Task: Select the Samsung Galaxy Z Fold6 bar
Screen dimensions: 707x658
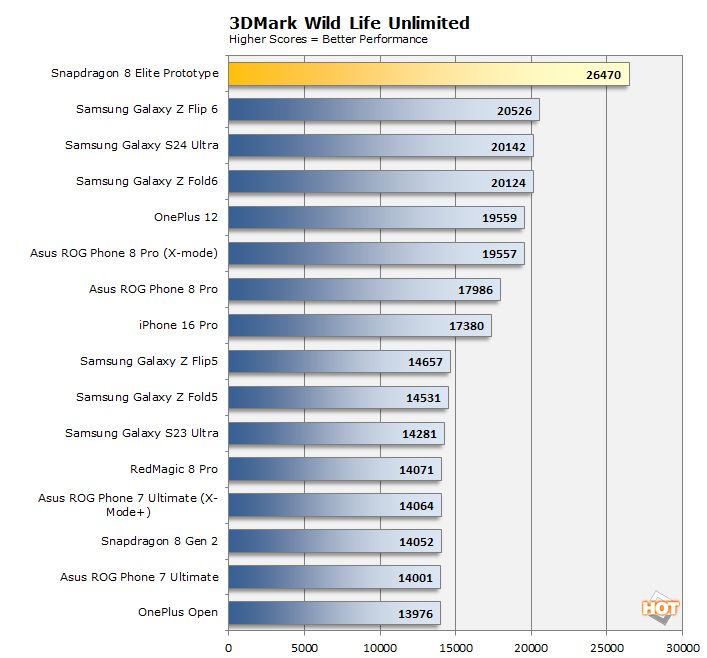Action: 380,182
